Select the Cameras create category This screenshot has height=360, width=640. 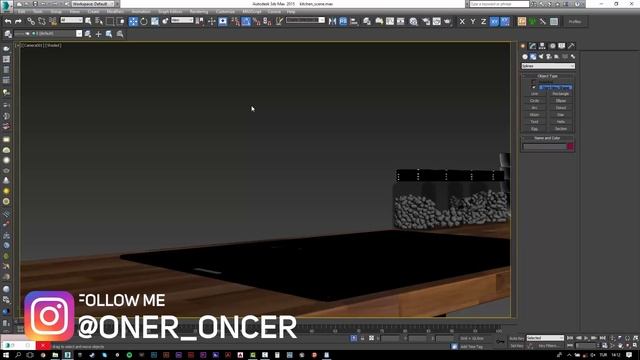point(549,57)
